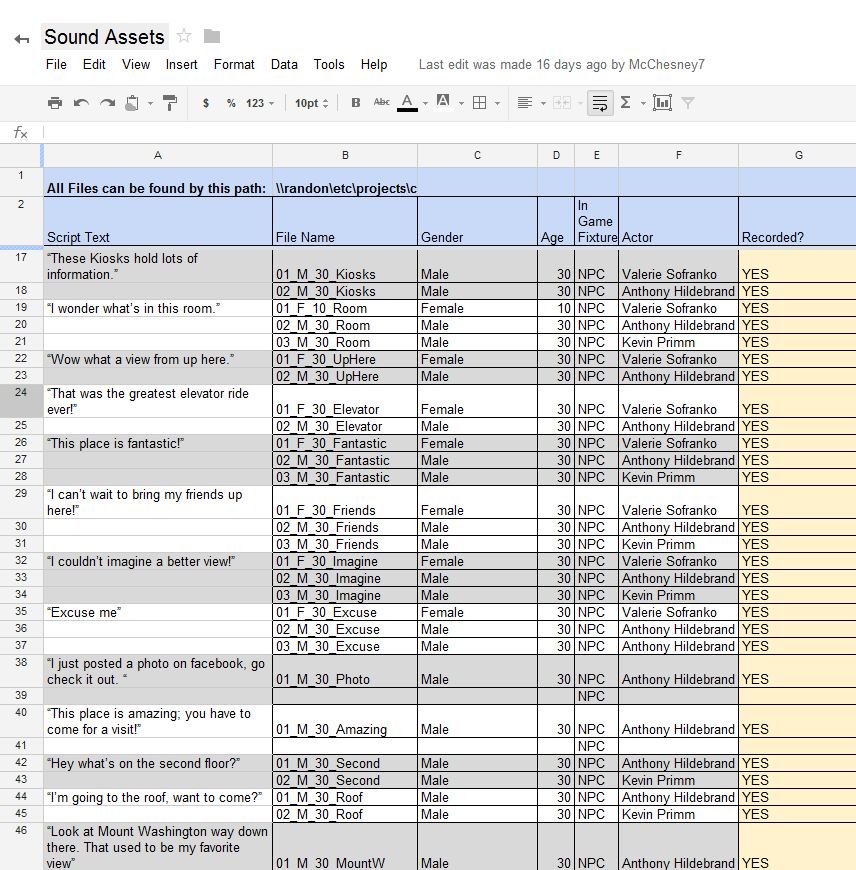Viewport: 856px width, 870px height.
Task: Toggle wrap text button
Action: [600, 103]
